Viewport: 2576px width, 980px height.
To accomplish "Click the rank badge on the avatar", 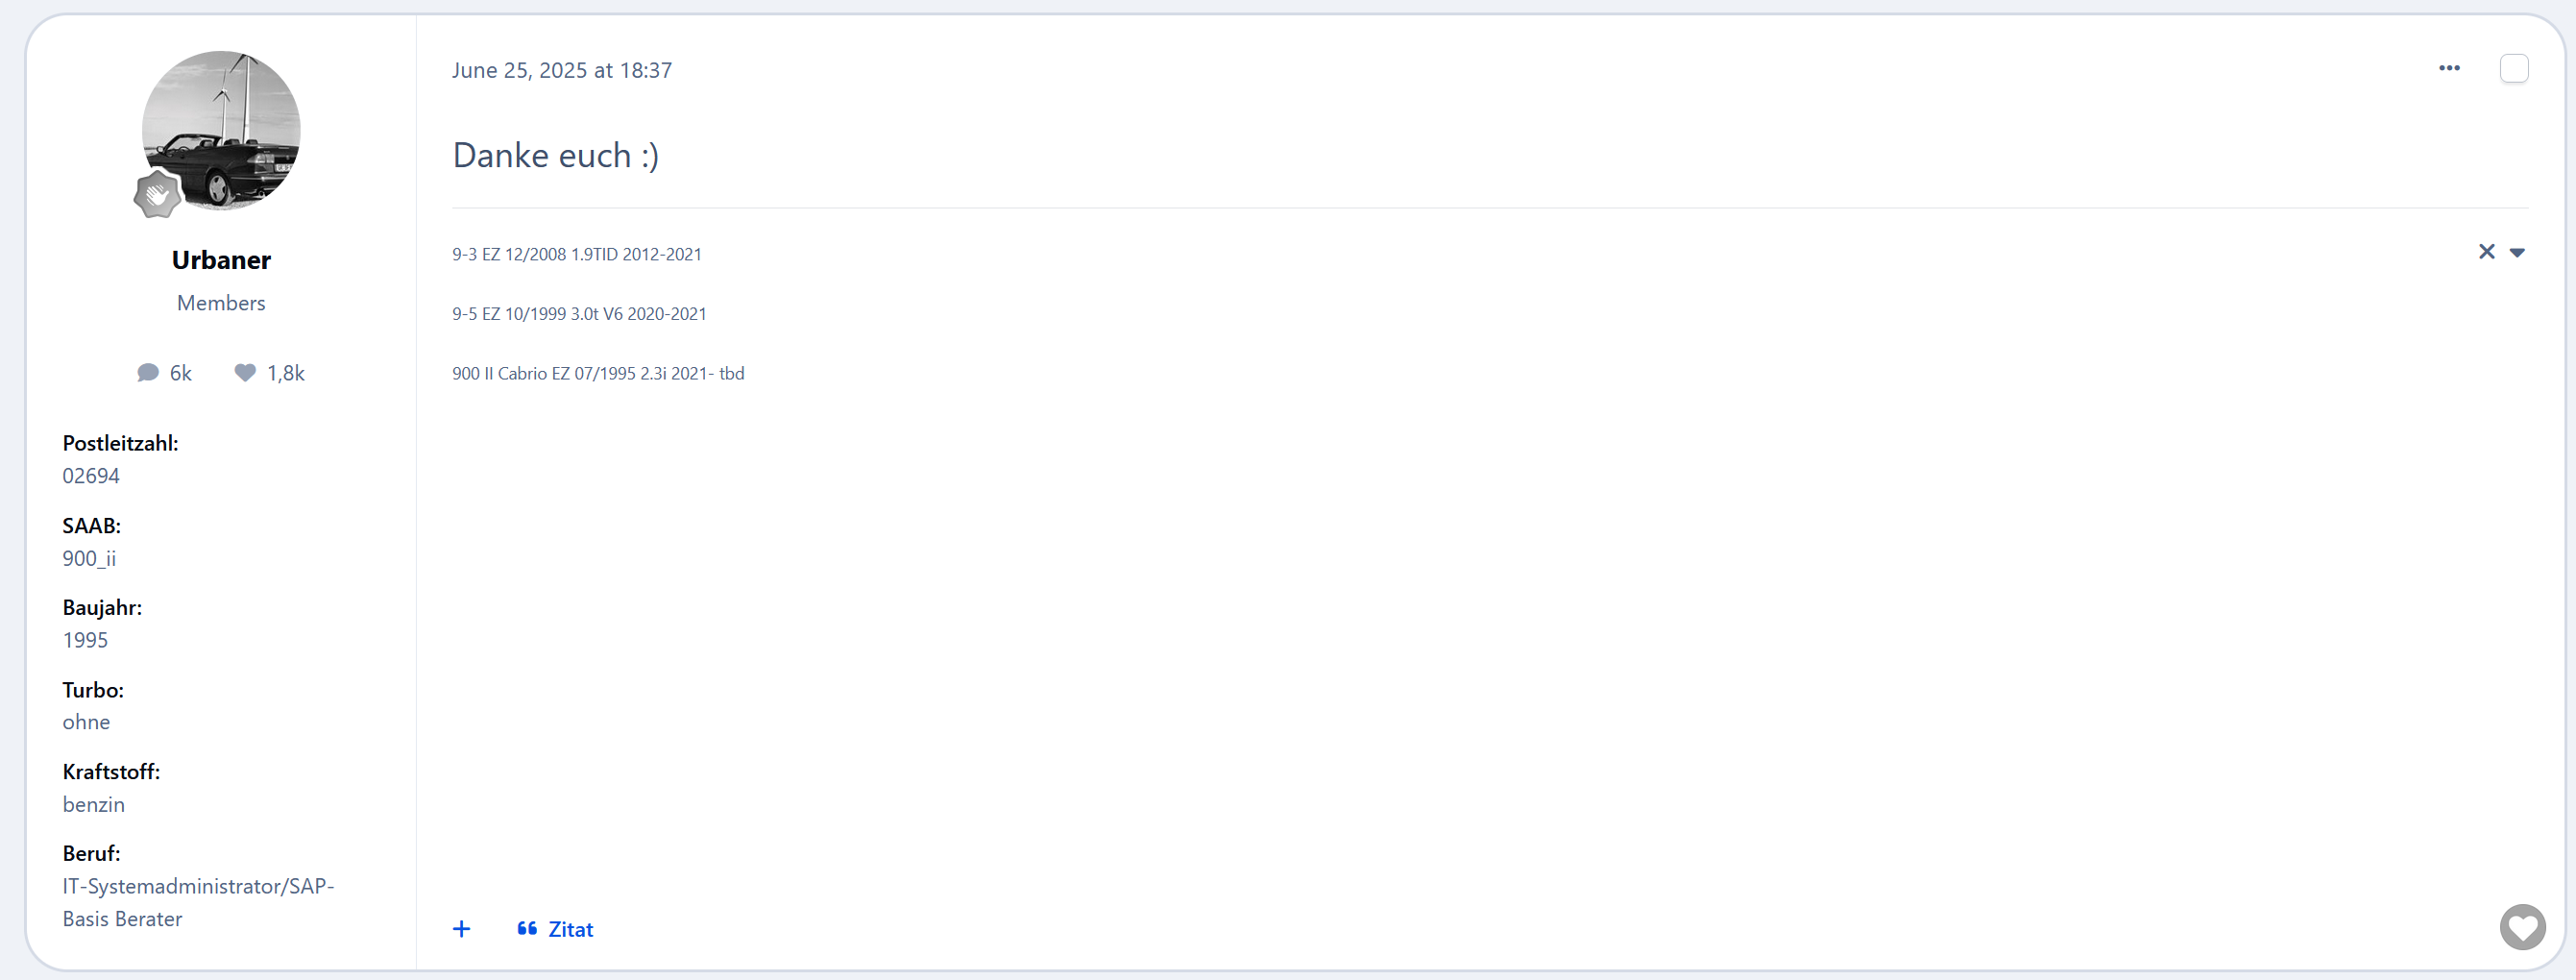I will click(157, 194).
